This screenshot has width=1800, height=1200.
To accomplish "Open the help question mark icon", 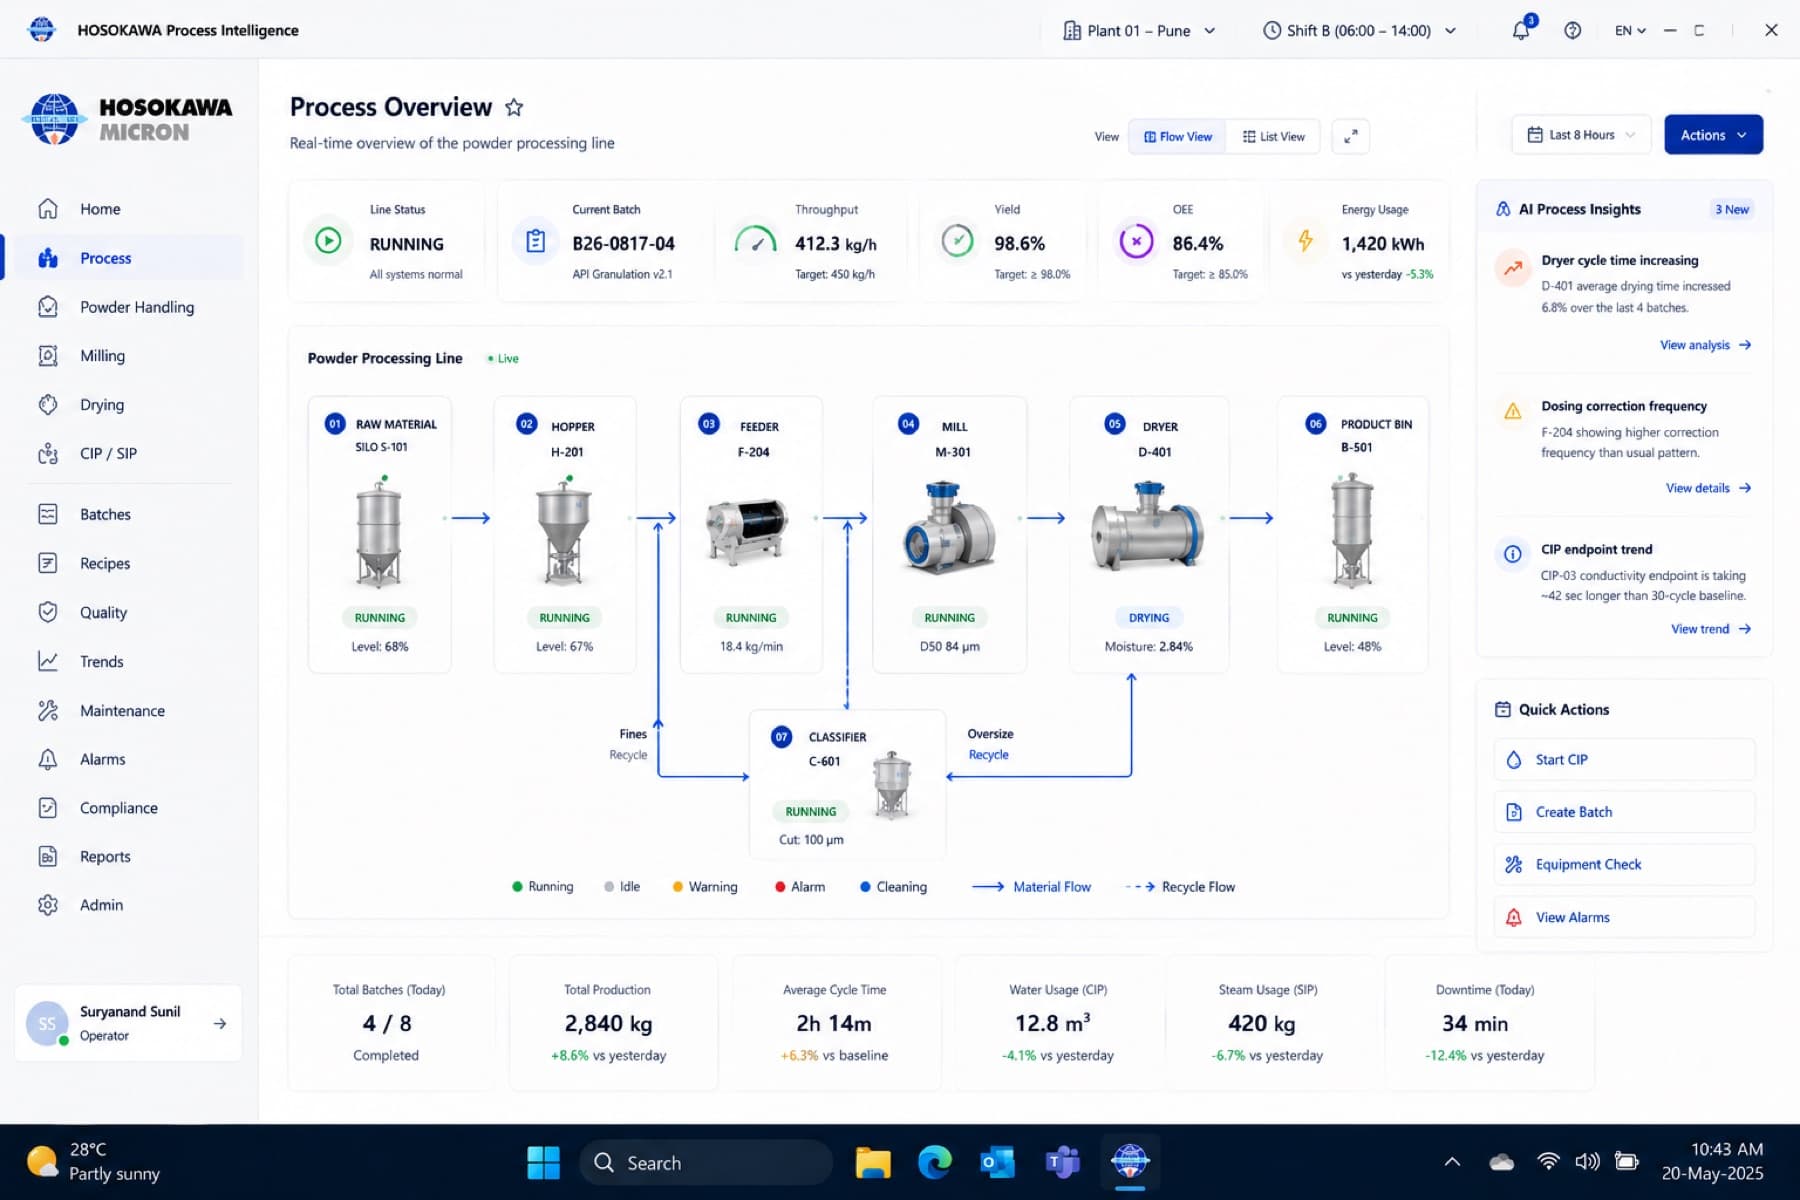I will (x=1573, y=30).
